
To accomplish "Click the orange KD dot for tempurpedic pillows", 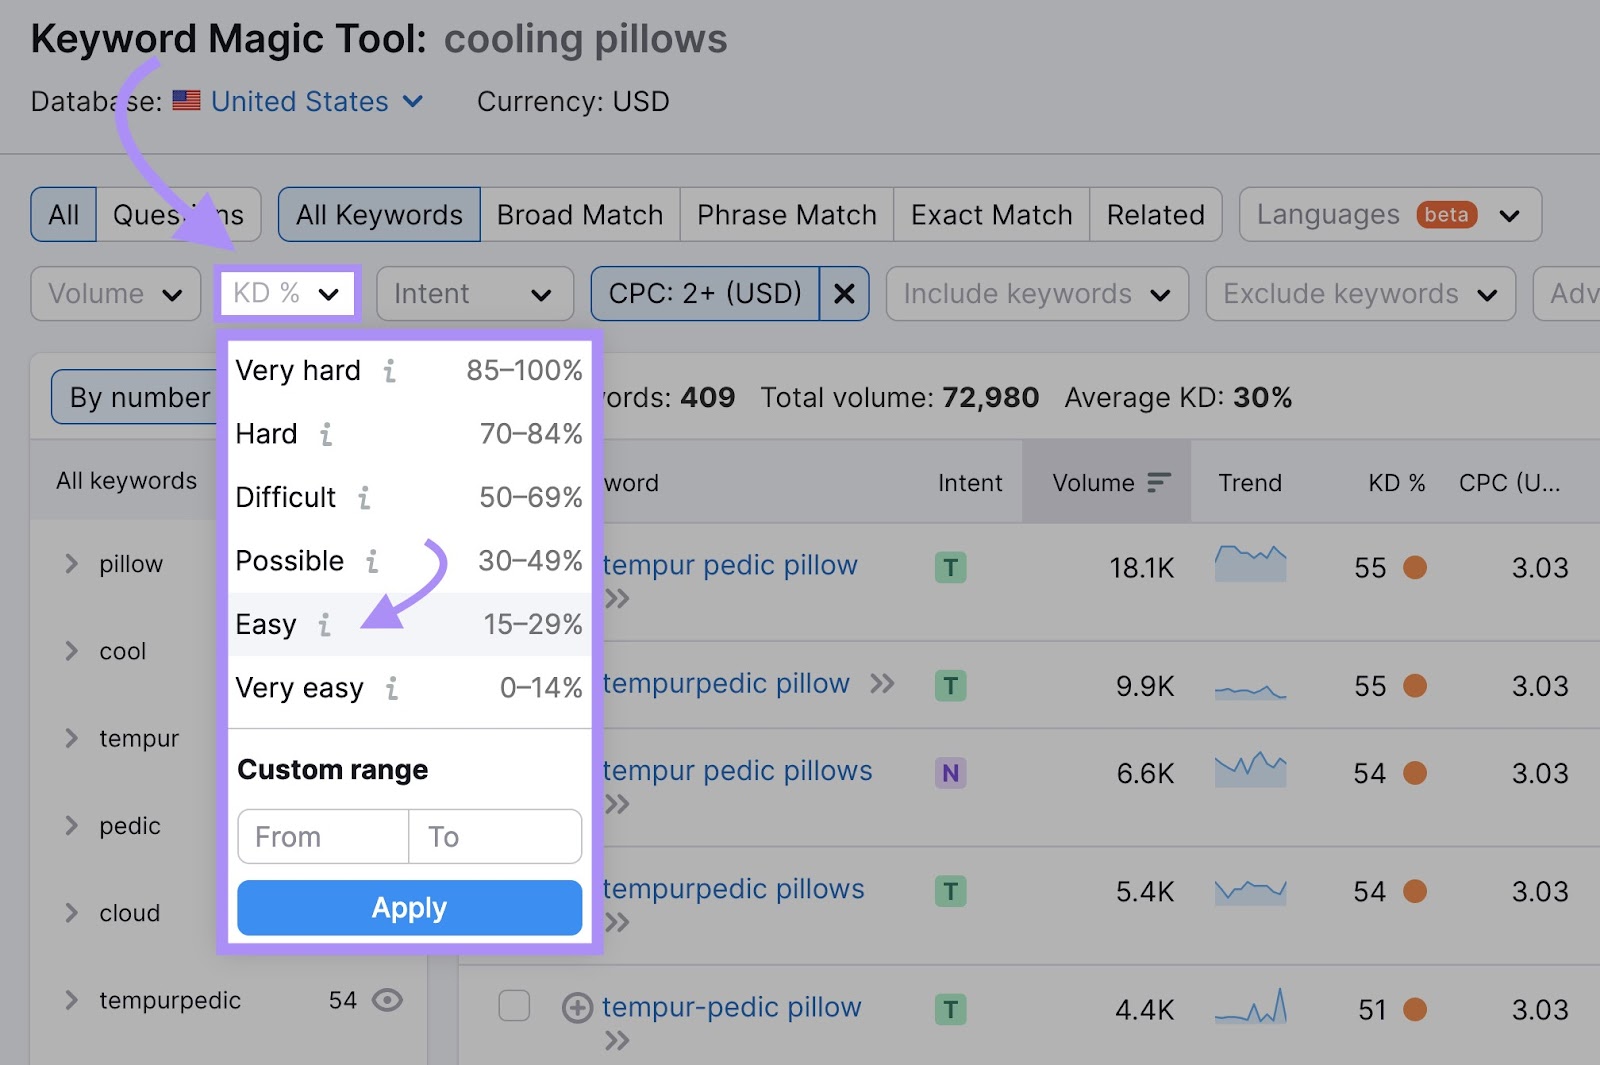I will pyautogui.click(x=1414, y=891).
